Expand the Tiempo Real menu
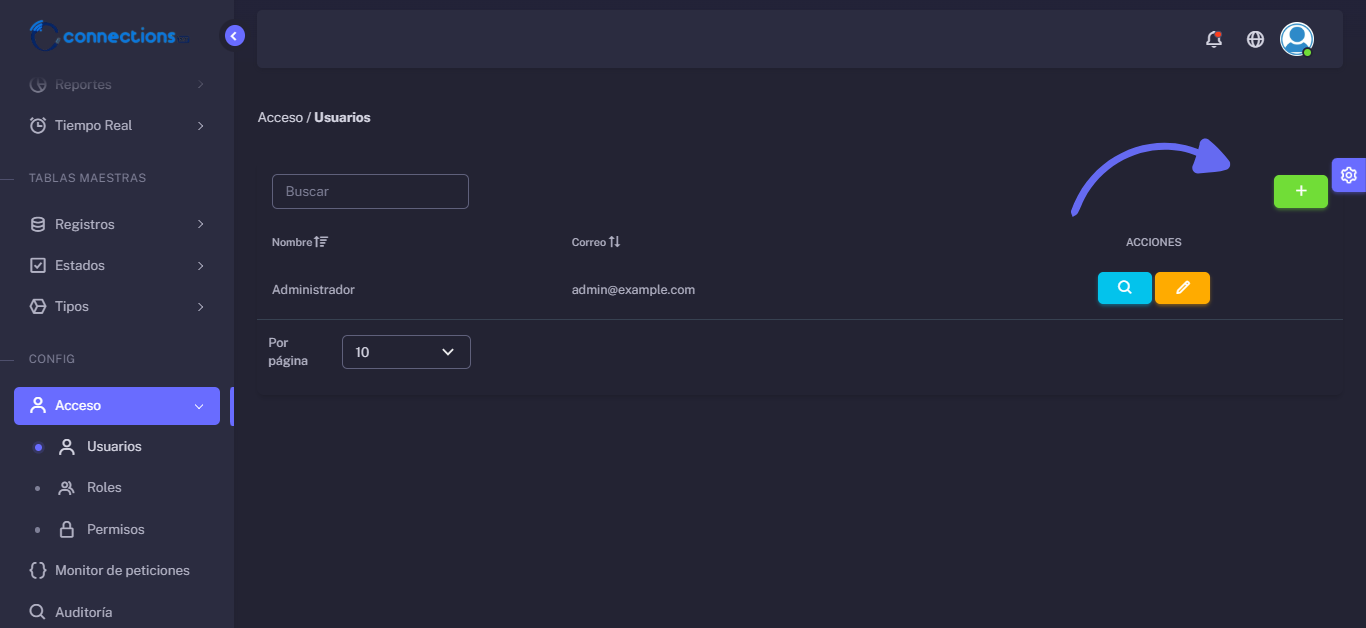1366x628 pixels. point(117,125)
